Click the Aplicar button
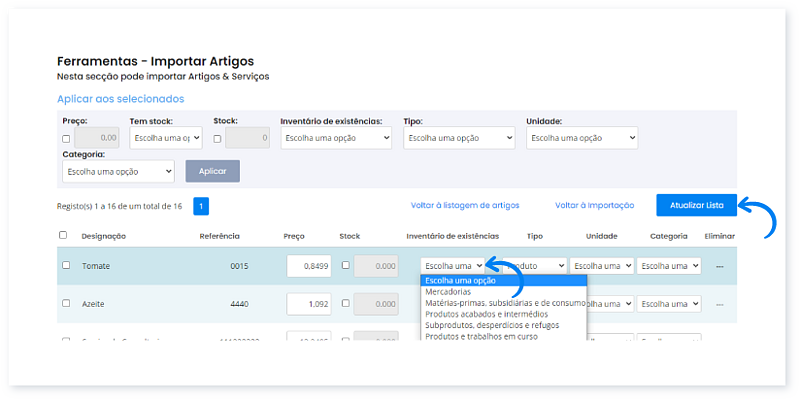 [213, 171]
